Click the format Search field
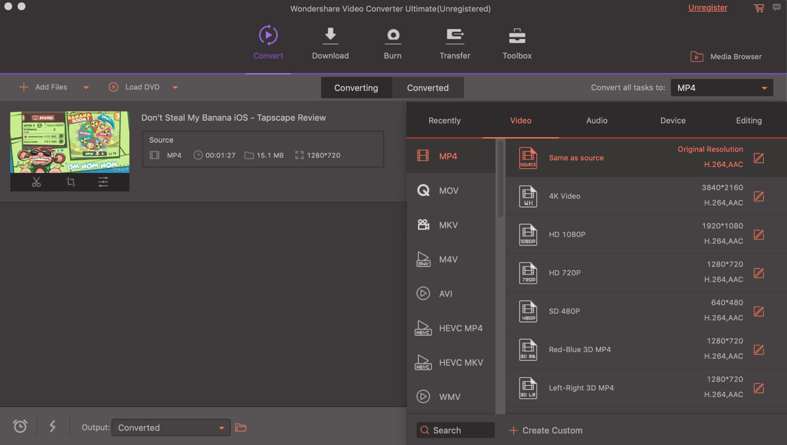 [x=455, y=430]
